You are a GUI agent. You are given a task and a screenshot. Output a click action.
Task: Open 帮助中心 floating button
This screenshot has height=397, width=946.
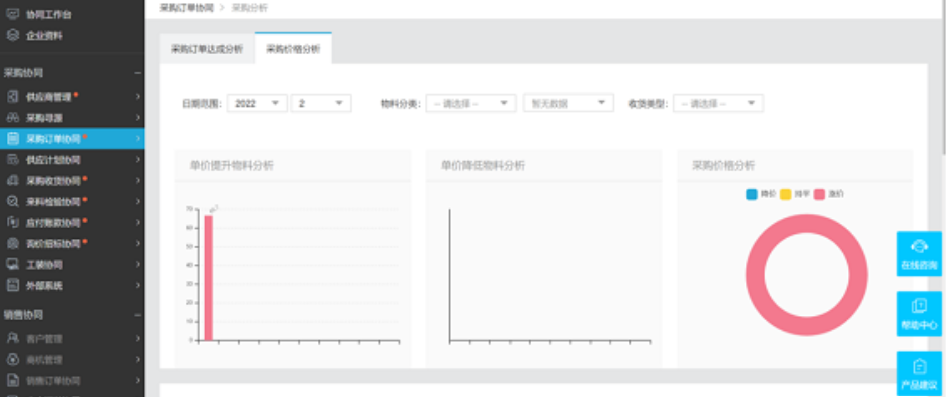click(919, 314)
